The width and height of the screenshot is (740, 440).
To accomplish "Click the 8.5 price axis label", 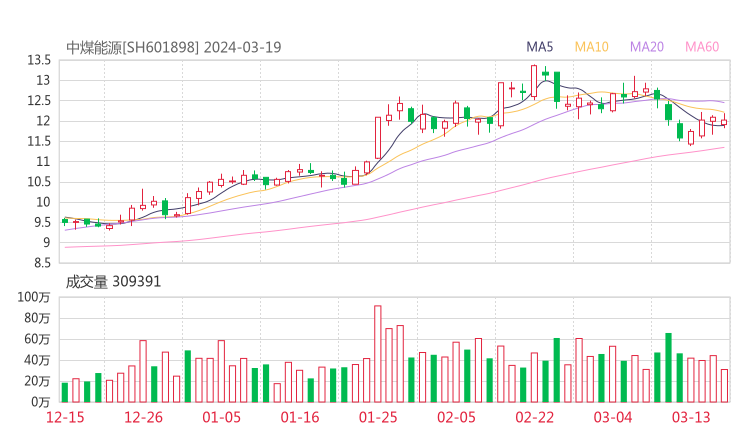I will (42, 263).
